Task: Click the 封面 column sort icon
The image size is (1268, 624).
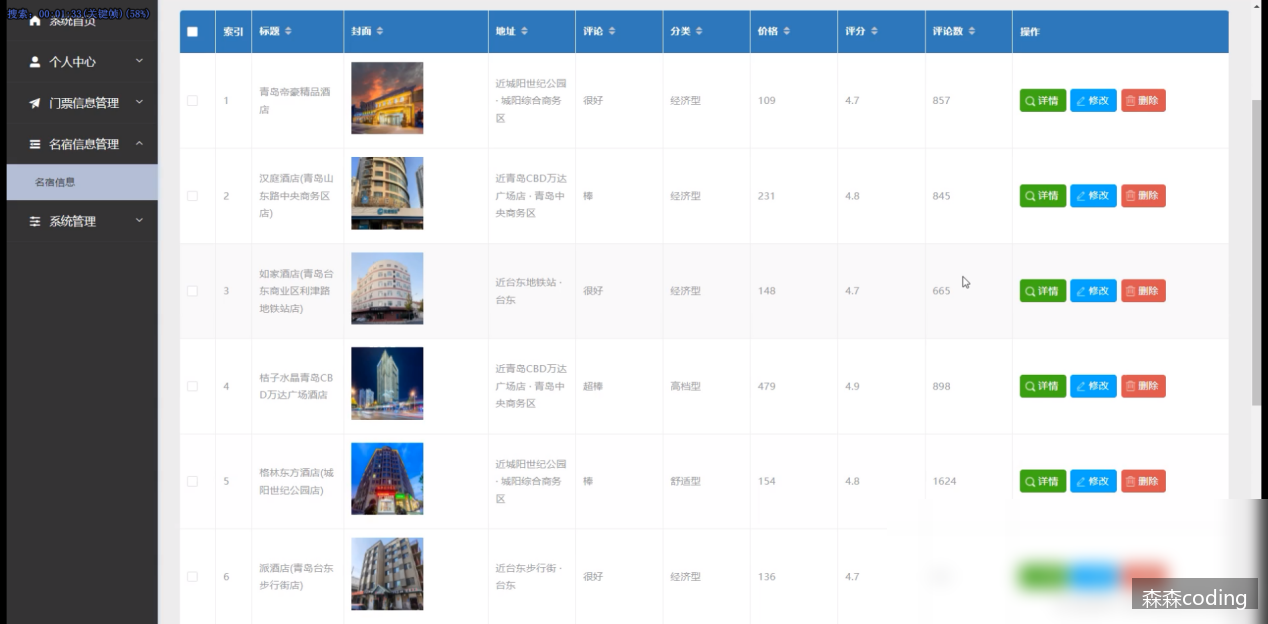Action: tap(381, 32)
